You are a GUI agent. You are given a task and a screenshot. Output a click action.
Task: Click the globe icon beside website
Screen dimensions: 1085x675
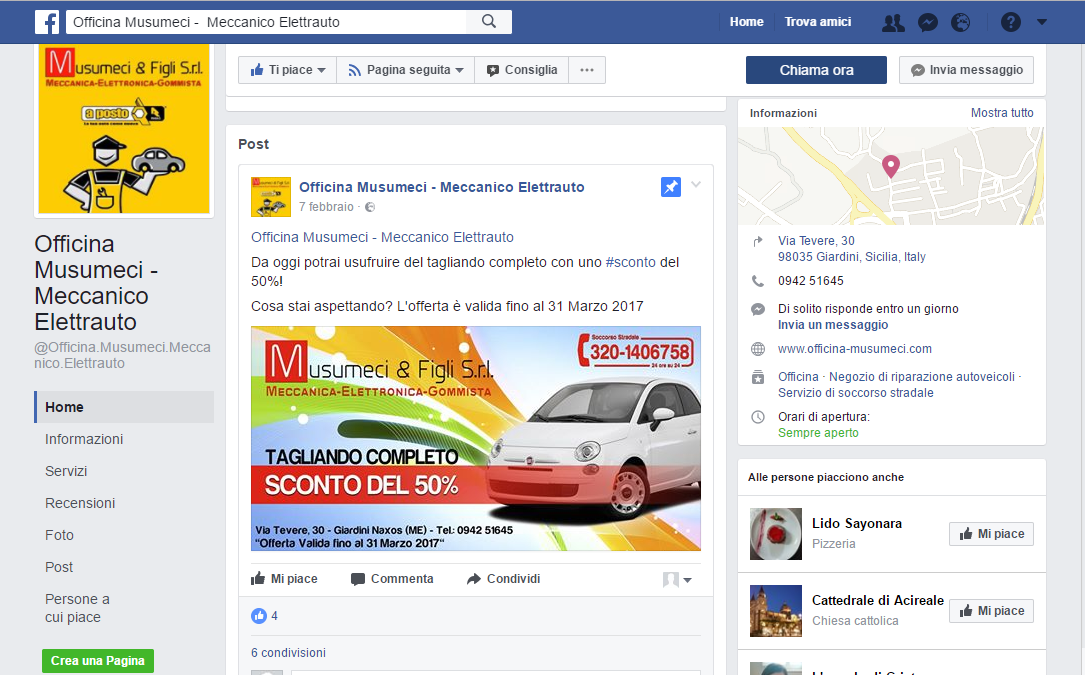point(758,349)
